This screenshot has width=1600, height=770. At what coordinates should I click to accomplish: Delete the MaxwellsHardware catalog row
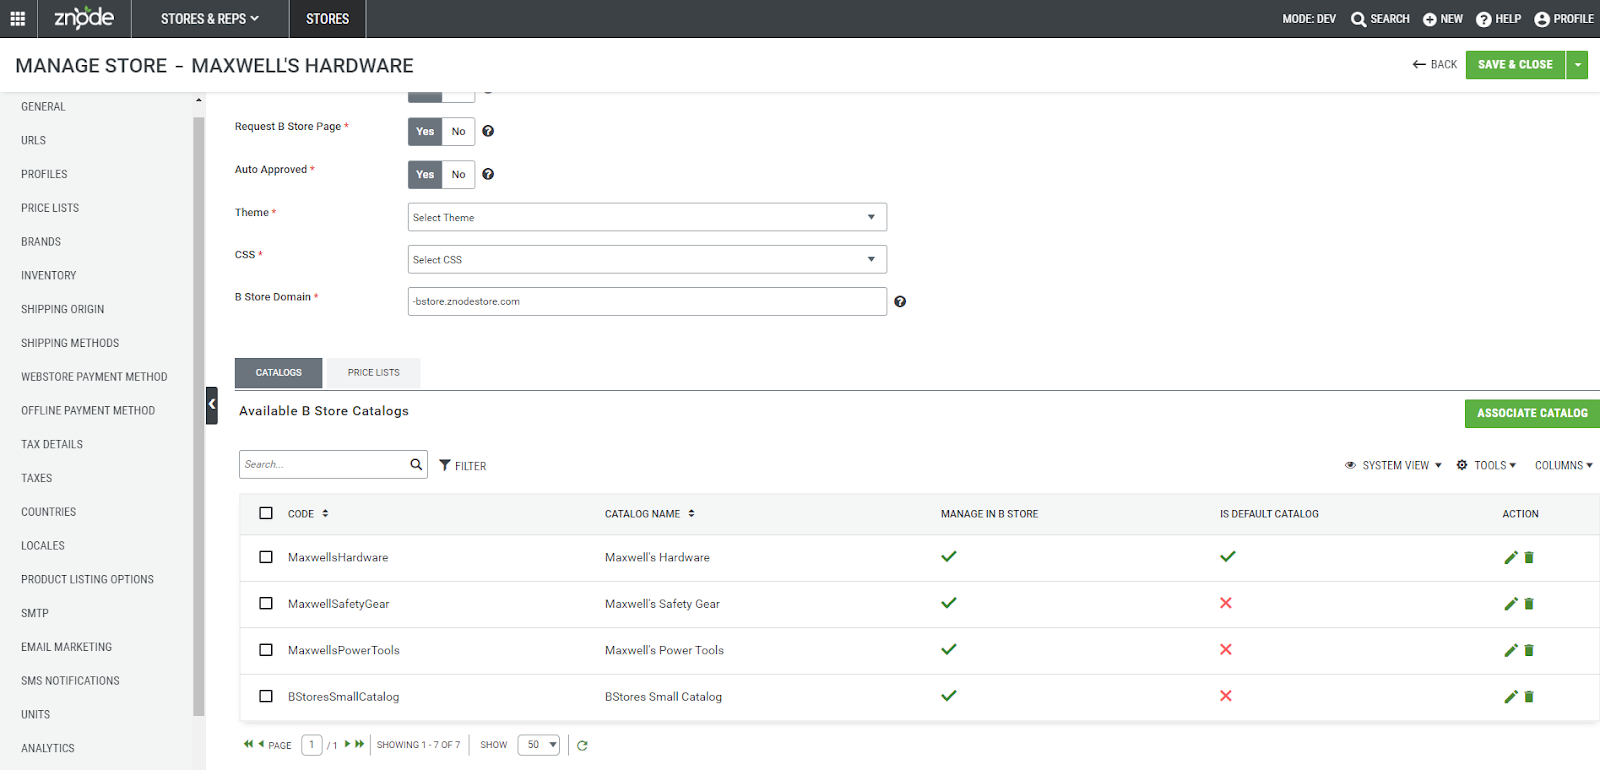pos(1529,557)
